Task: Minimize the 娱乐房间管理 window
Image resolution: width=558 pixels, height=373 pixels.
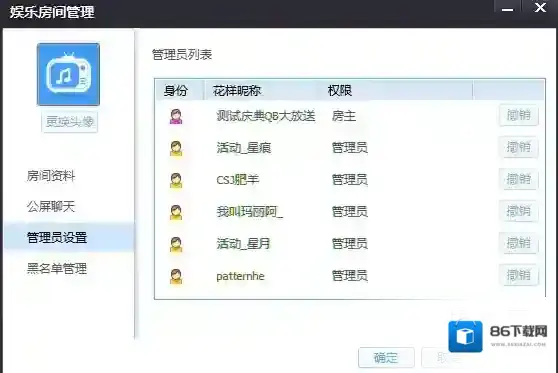Action: click(x=507, y=8)
